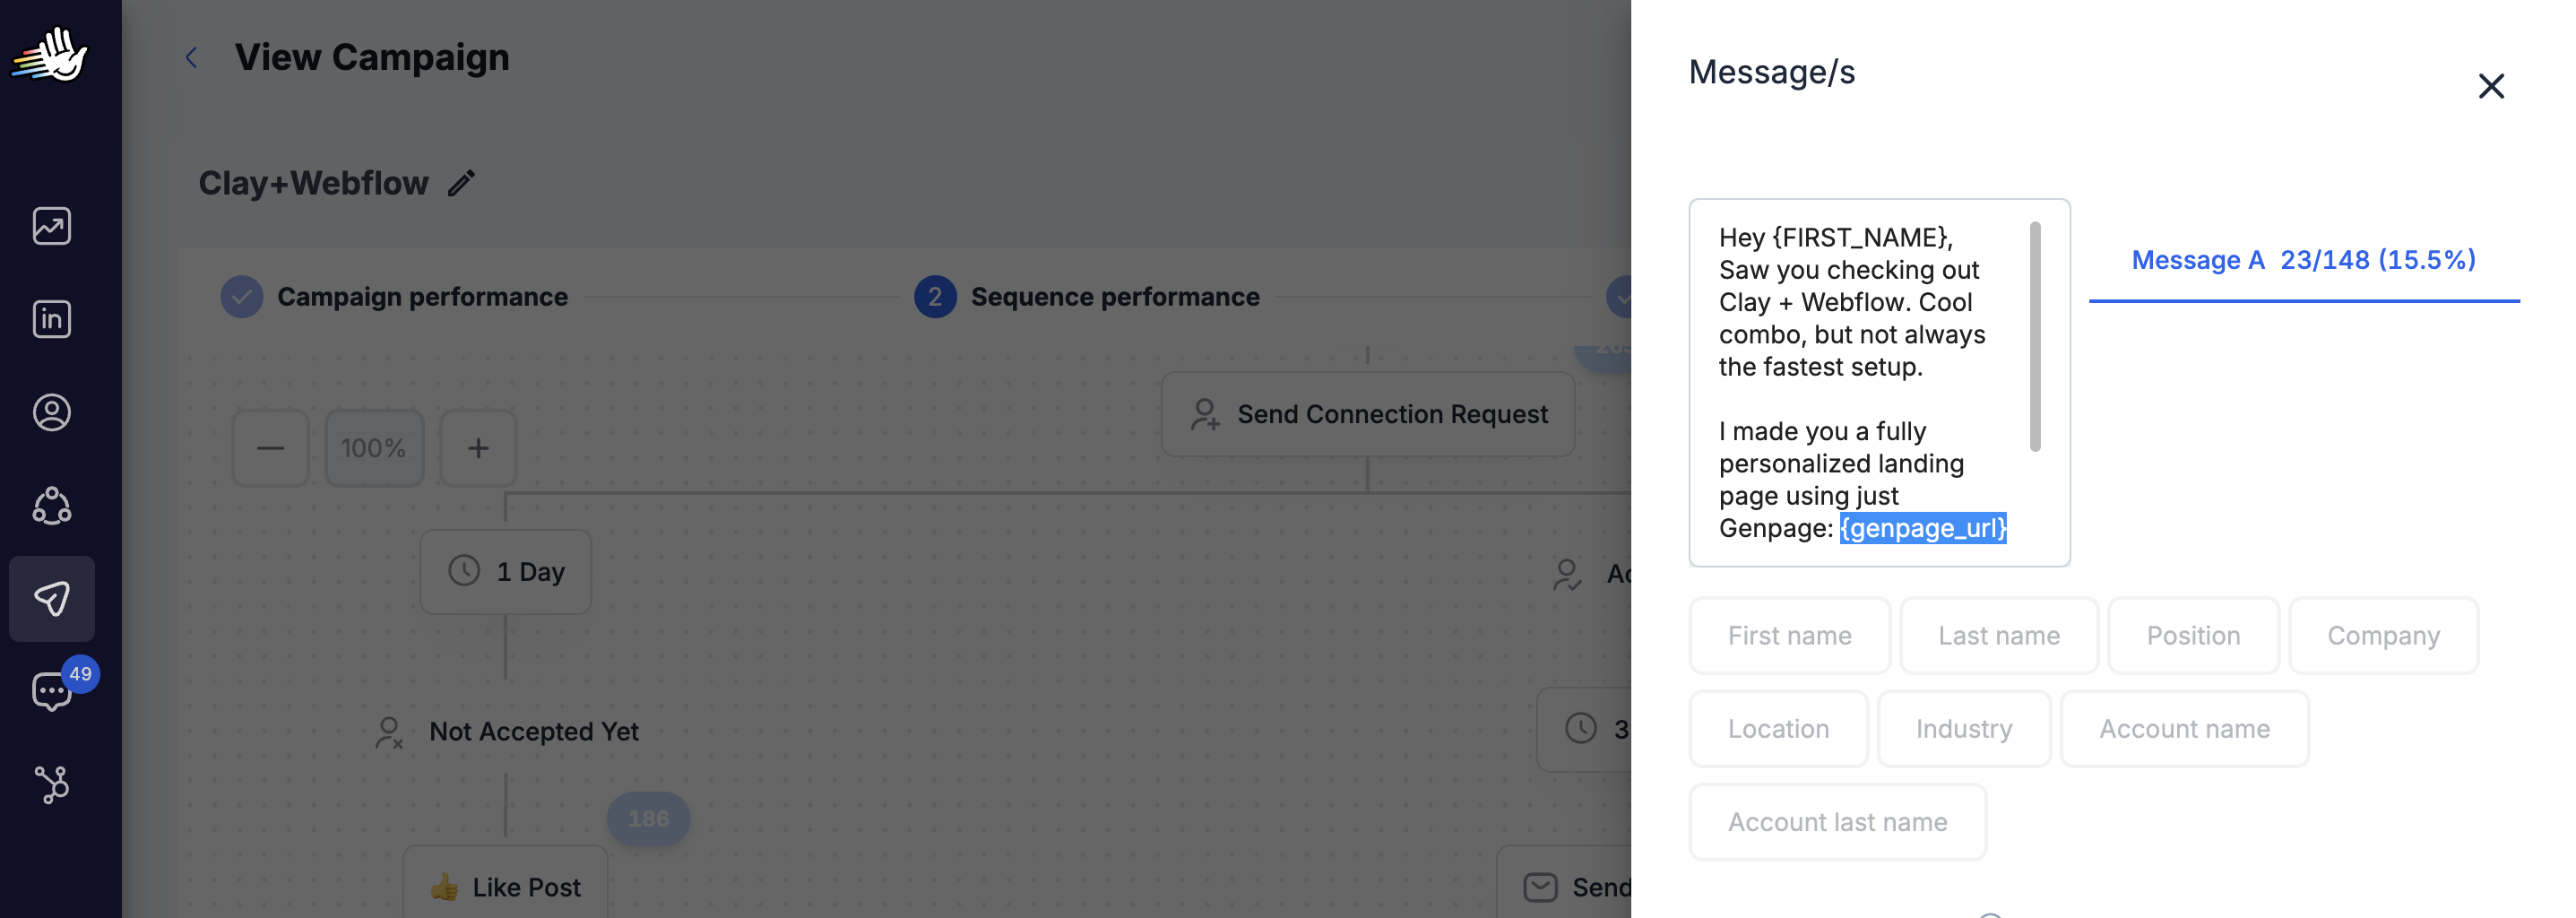2576x918 pixels.
Task: Open the campaigns paper plane sidebar icon
Action: pyautogui.click(x=52, y=598)
